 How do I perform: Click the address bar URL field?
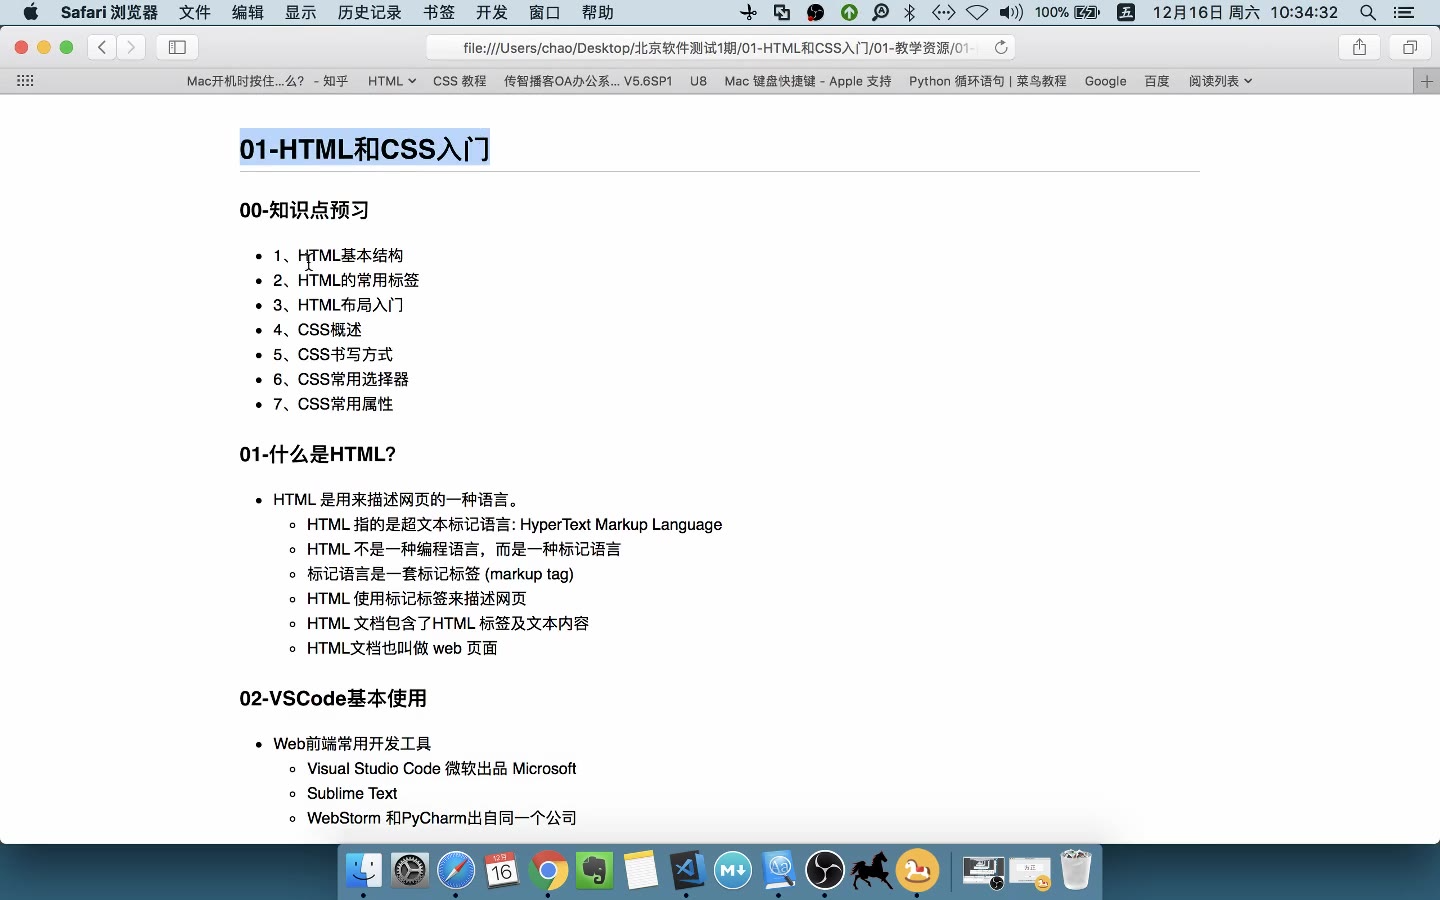tap(715, 47)
